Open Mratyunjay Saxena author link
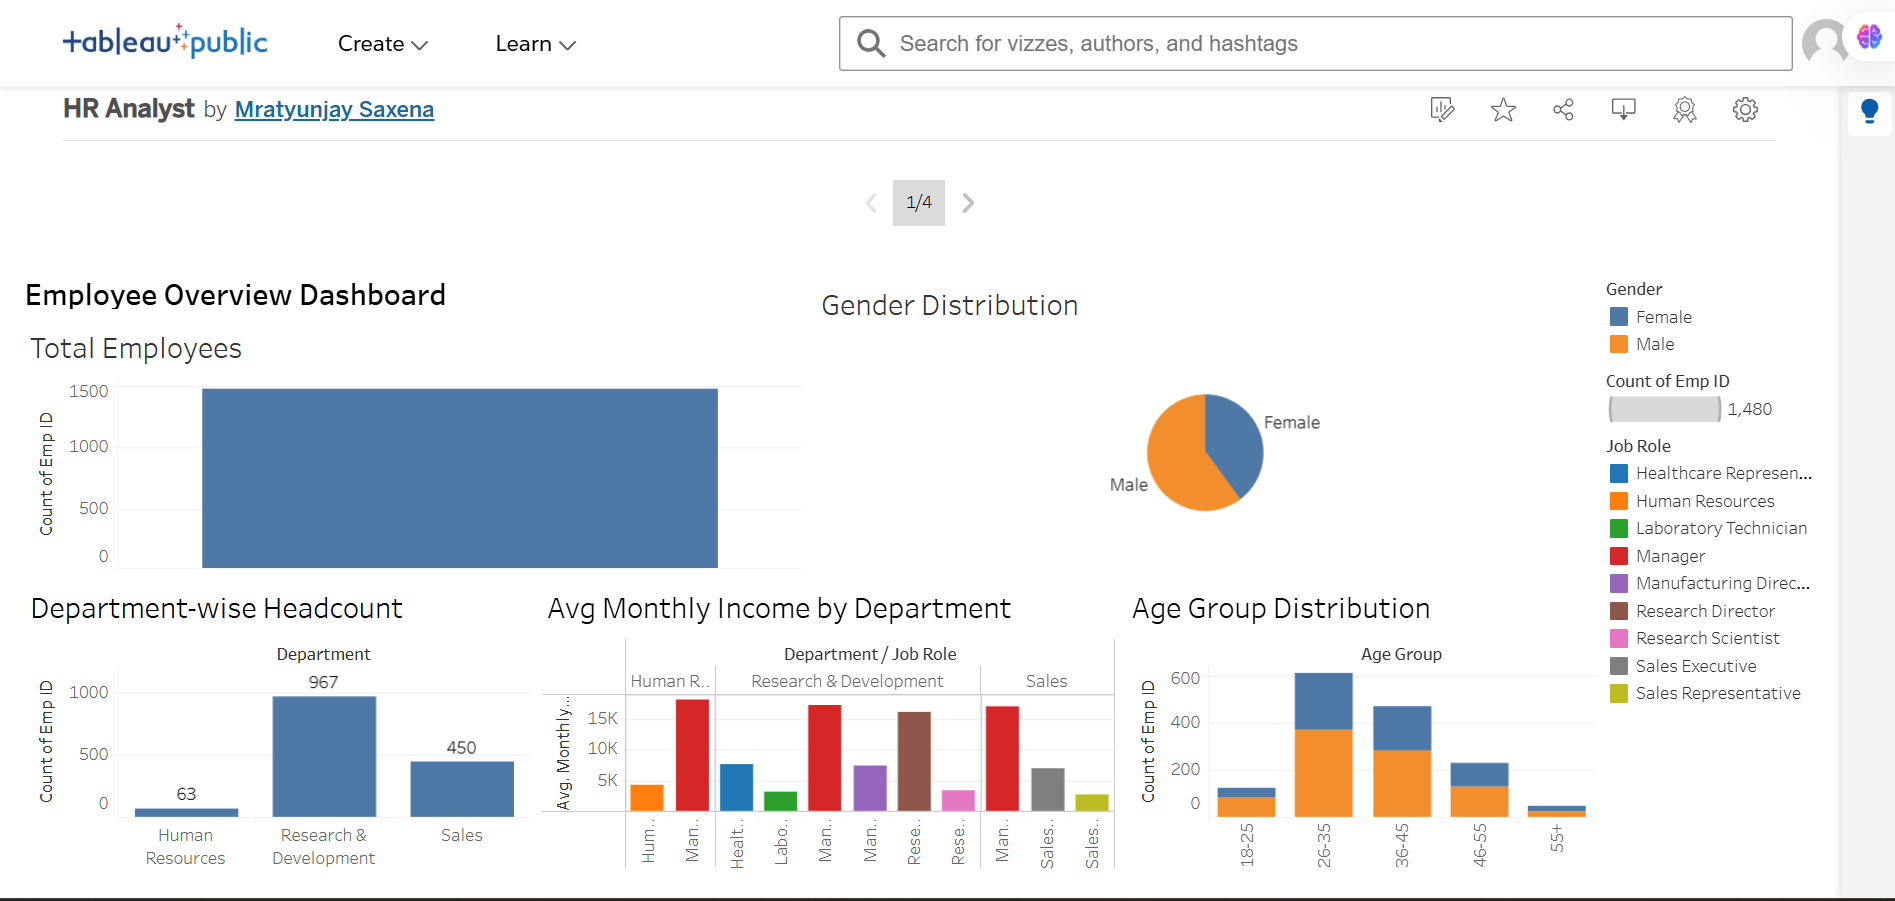This screenshot has height=901, width=1895. point(334,110)
